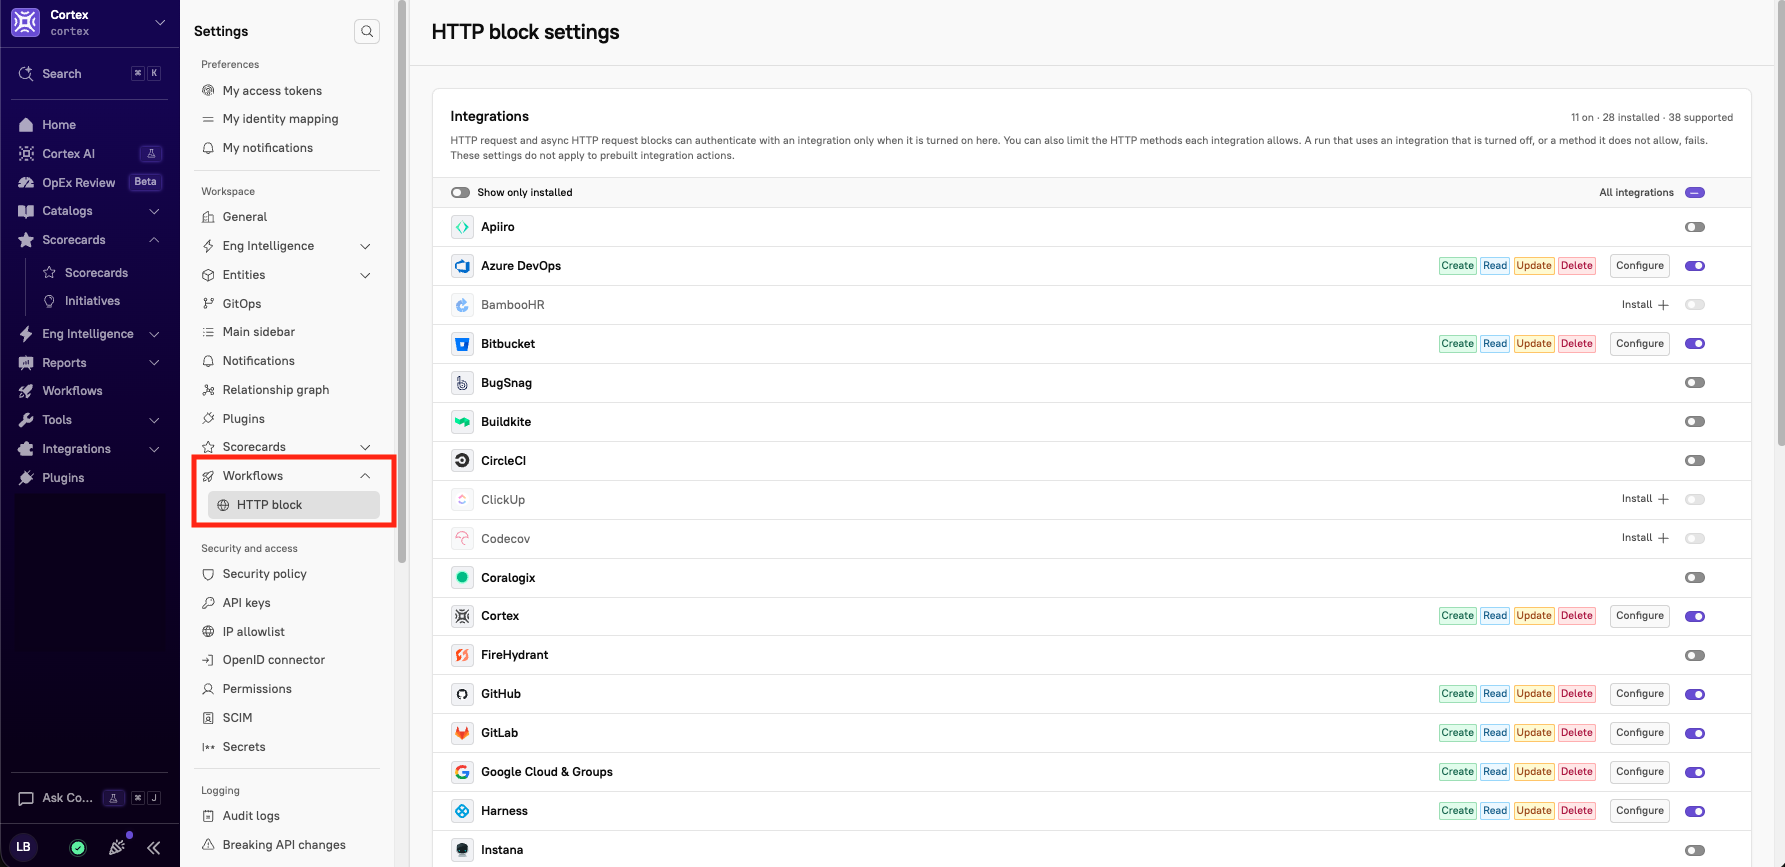Click Configure for Azure DevOps
Screen dimensions: 1785x867
(1640, 266)
